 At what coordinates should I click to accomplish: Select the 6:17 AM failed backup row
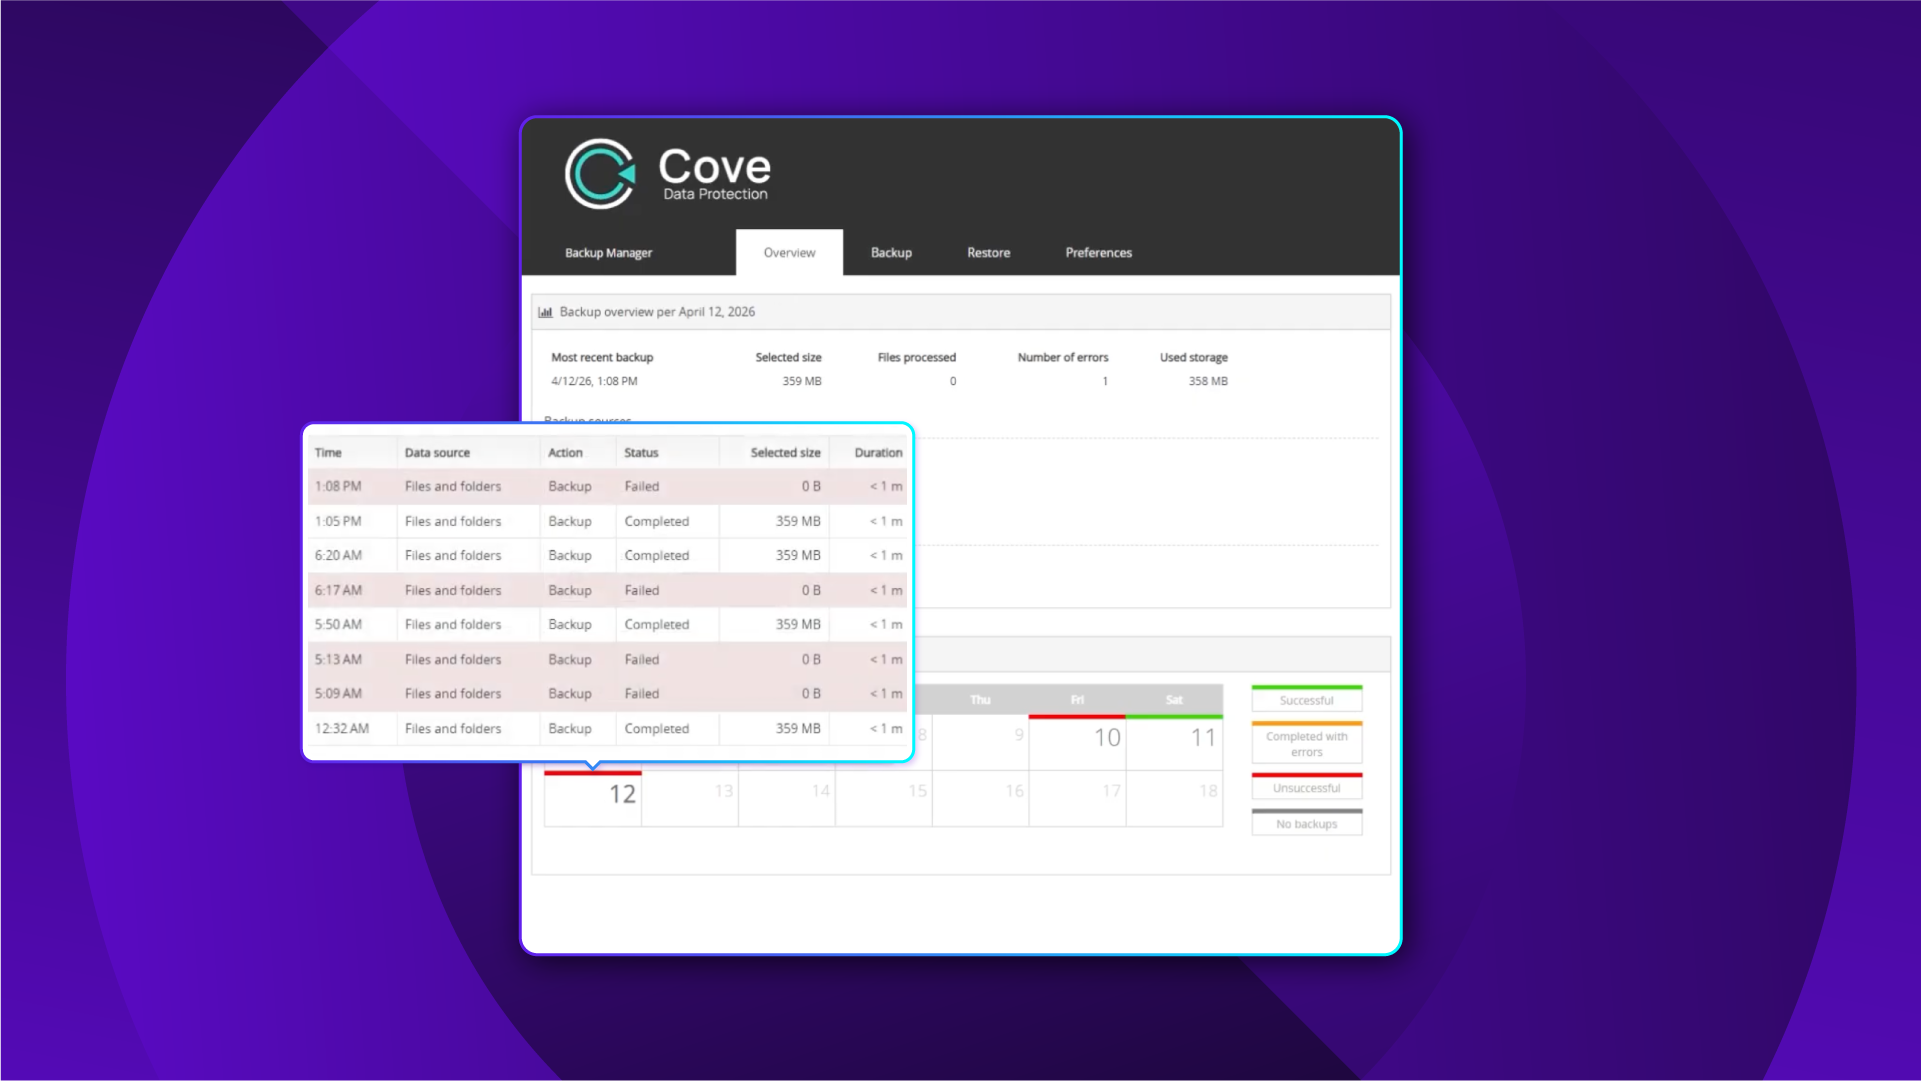click(x=608, y=590)
